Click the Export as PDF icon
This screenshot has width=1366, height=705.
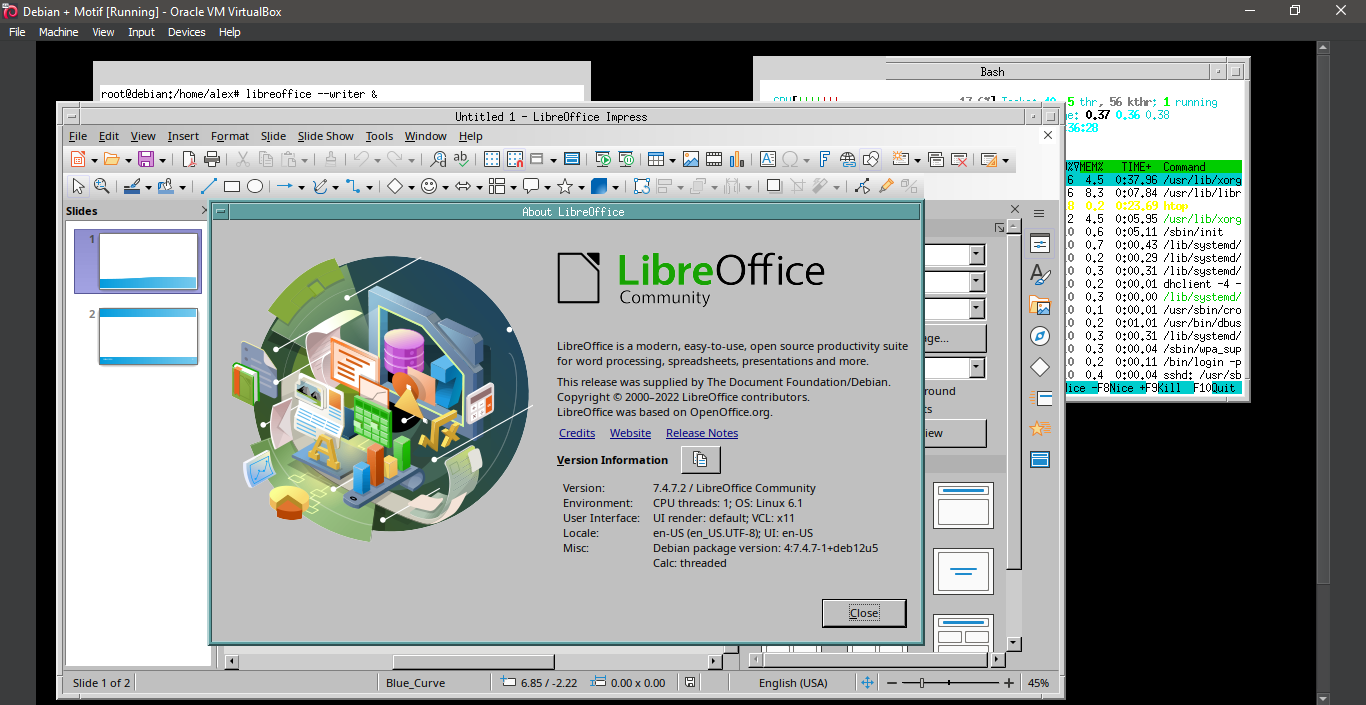coord(188,159)
